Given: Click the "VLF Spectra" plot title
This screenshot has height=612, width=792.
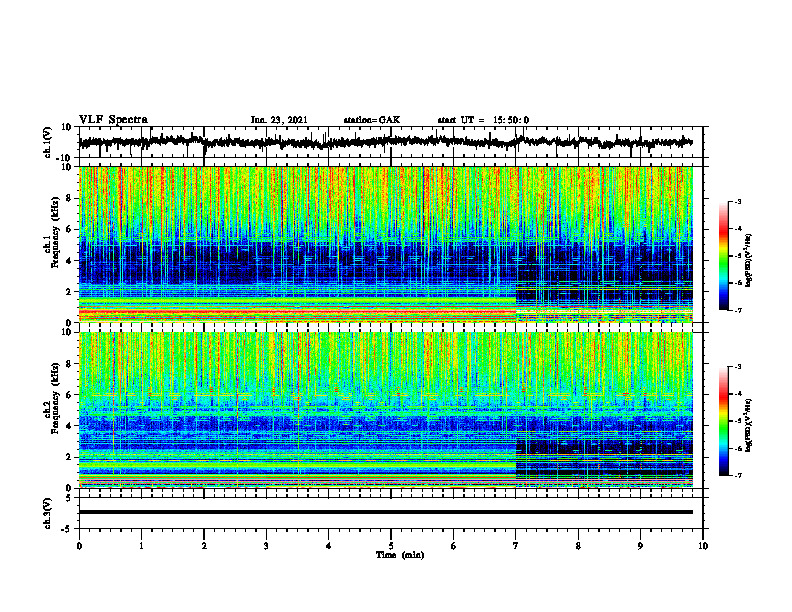Looking at the screenshot, I should coord(113,120).
